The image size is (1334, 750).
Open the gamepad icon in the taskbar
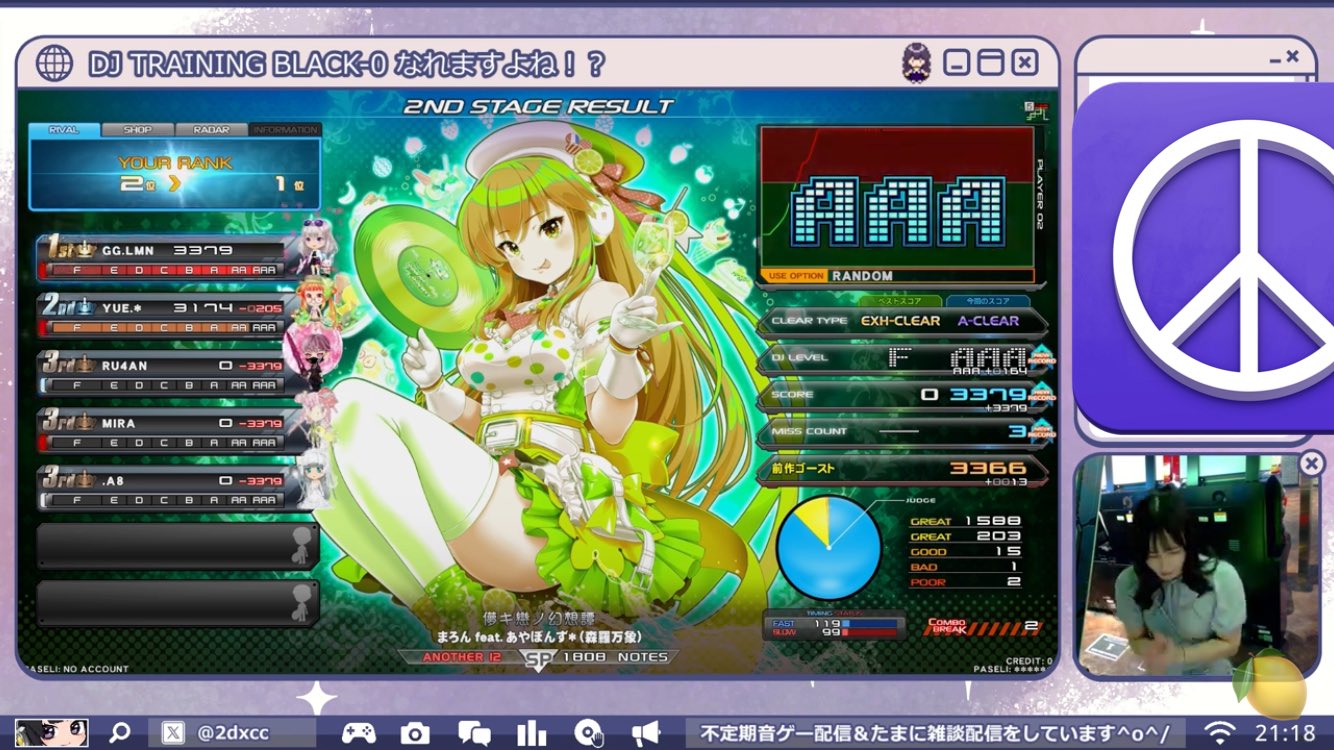click(x=359, y=733)
